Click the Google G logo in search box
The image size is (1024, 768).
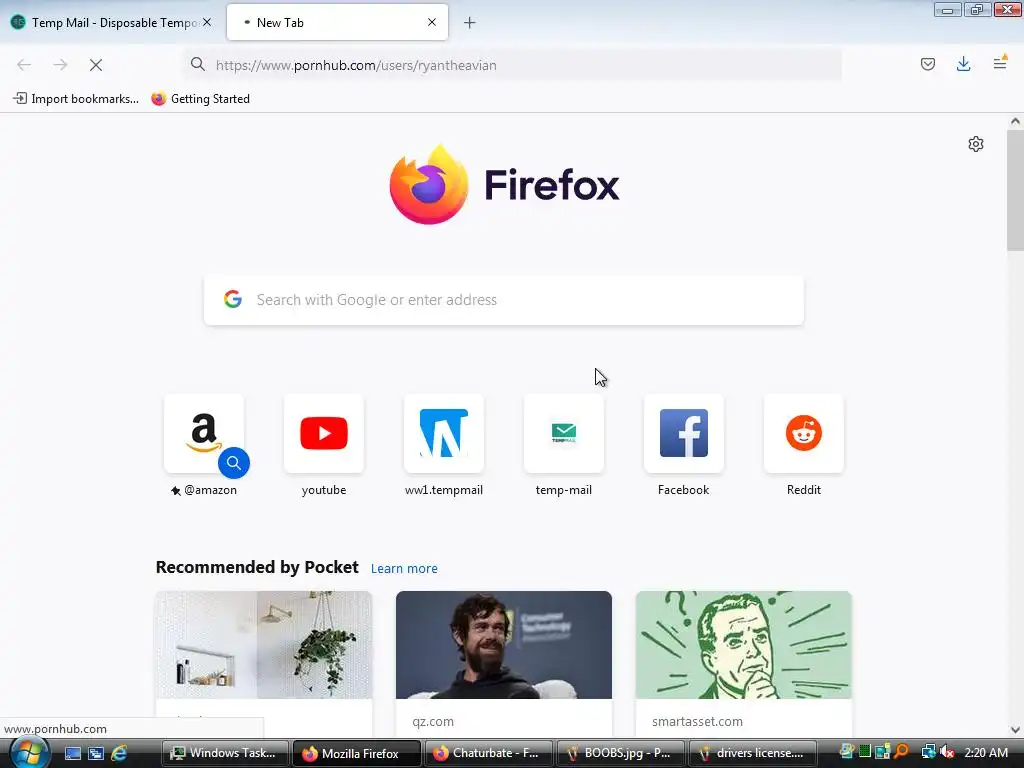233,299
